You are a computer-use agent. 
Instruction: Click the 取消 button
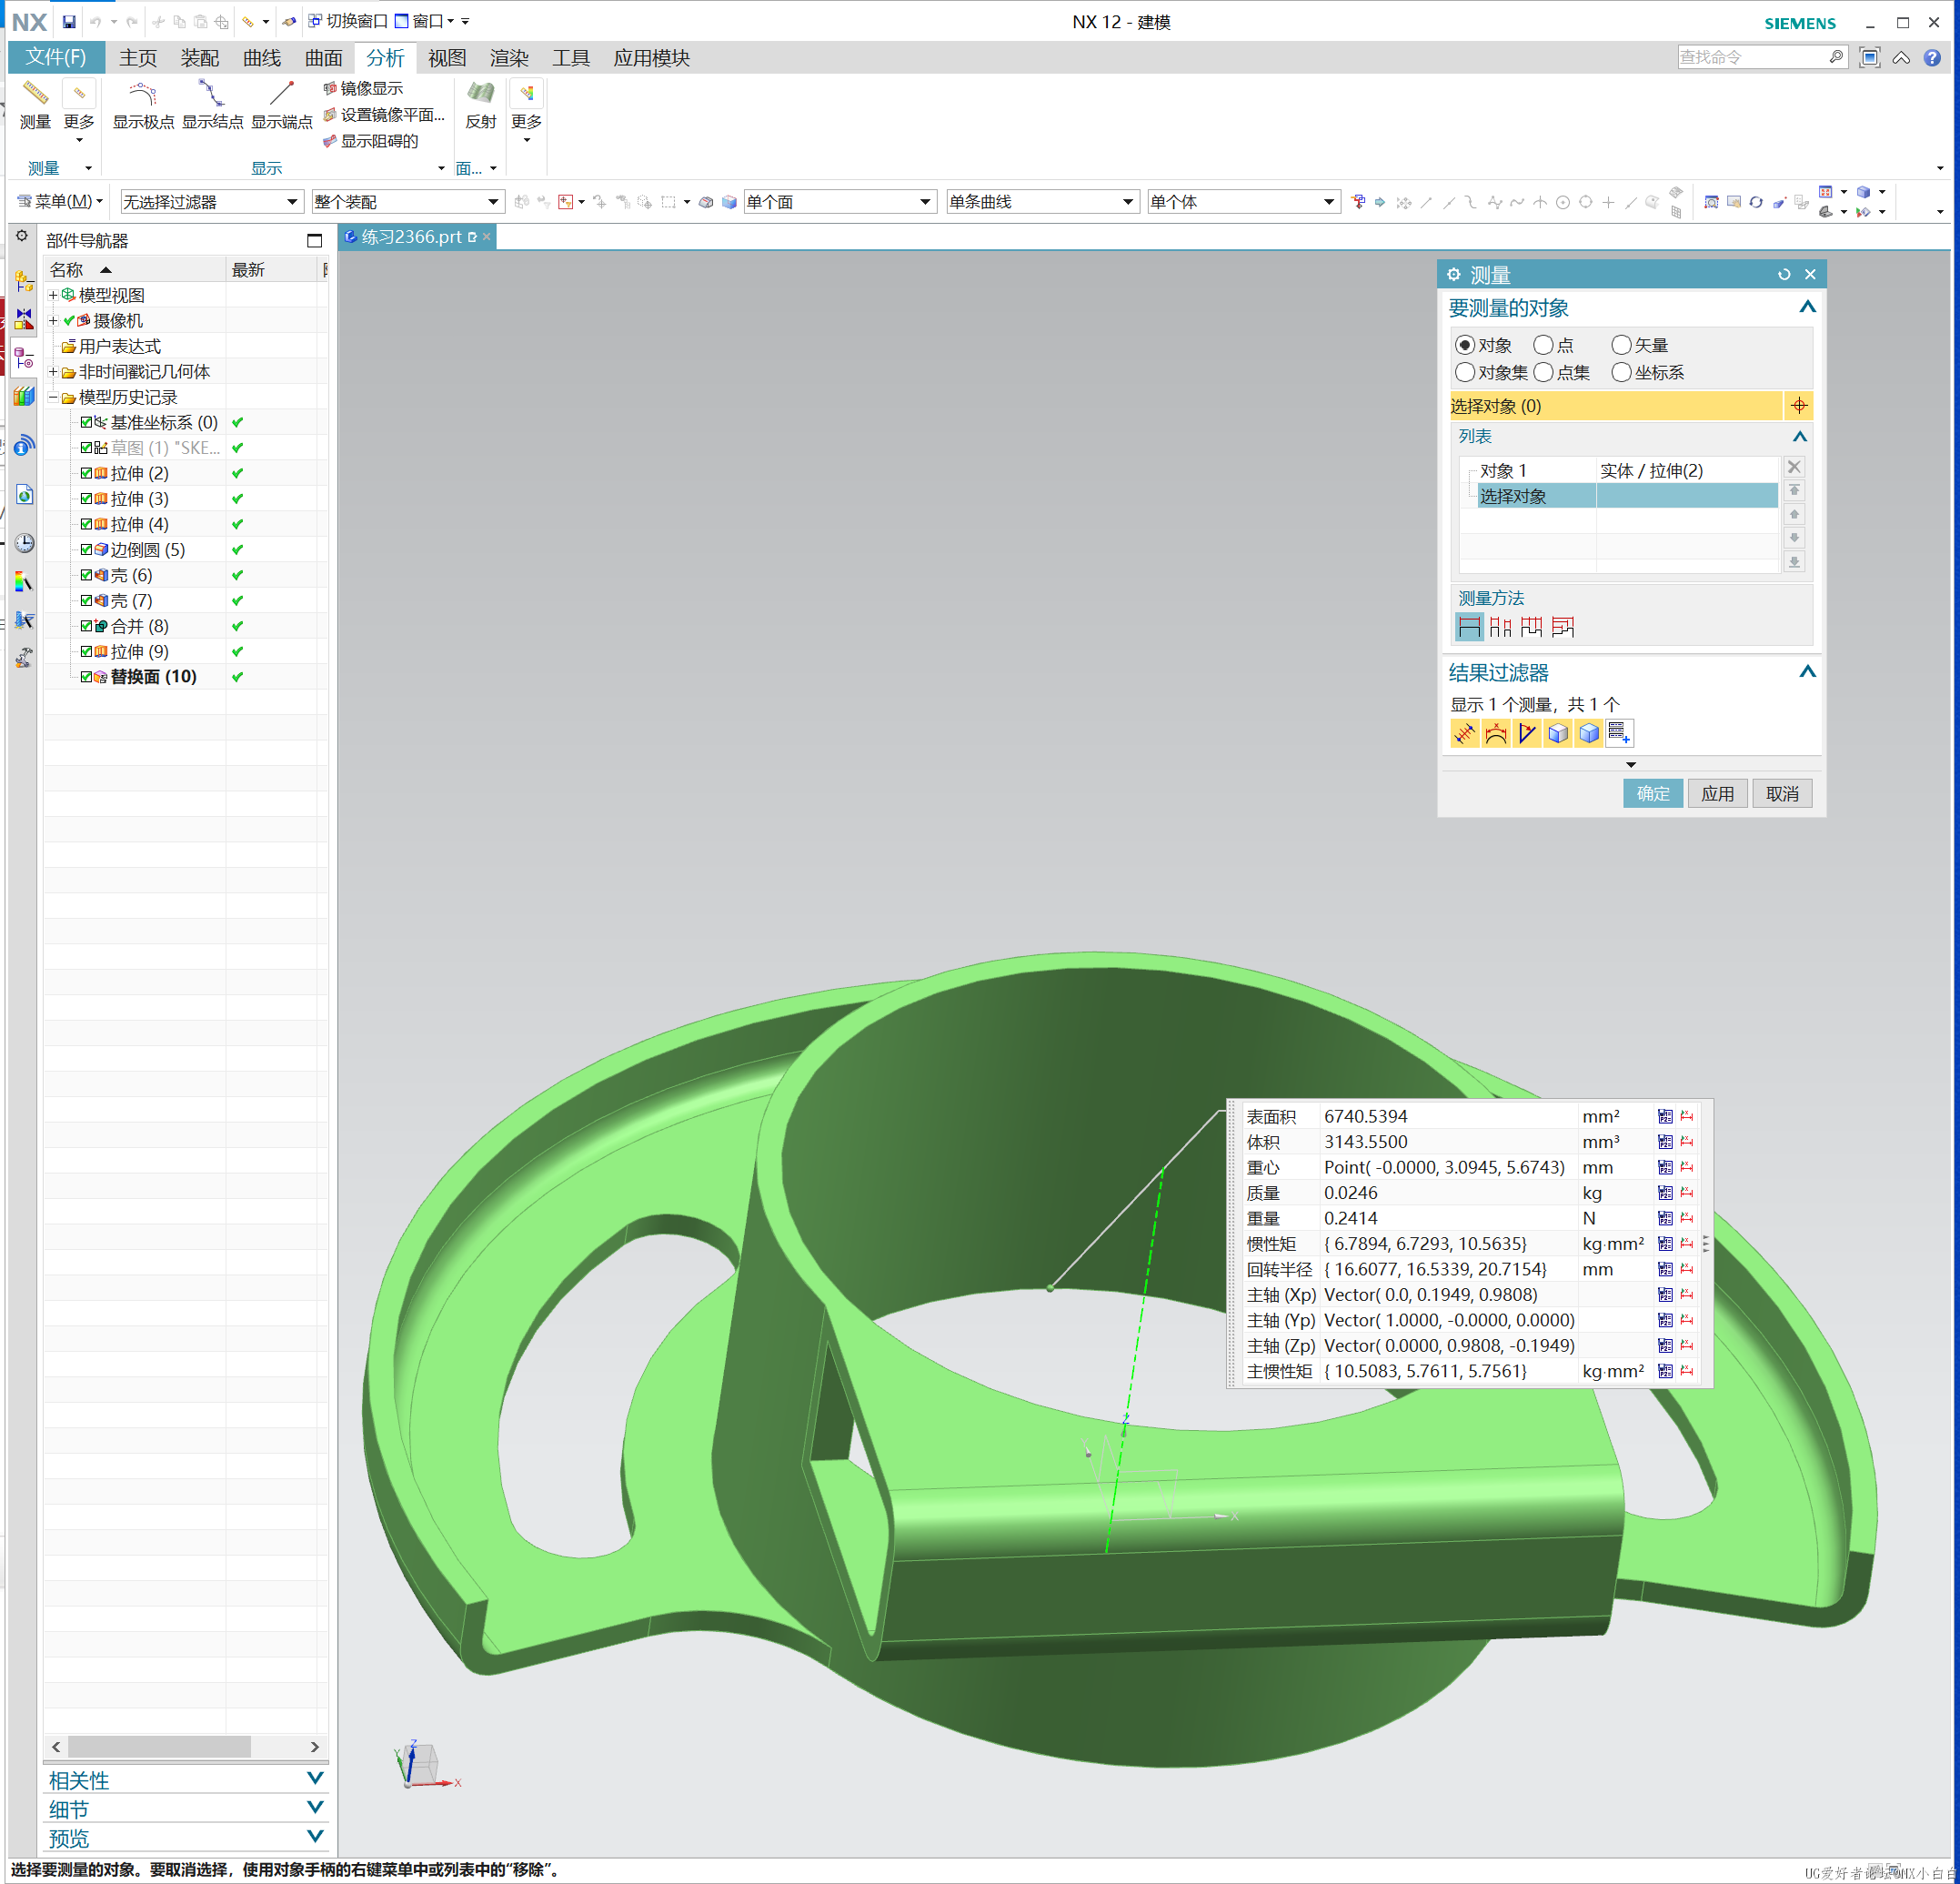1782,794
